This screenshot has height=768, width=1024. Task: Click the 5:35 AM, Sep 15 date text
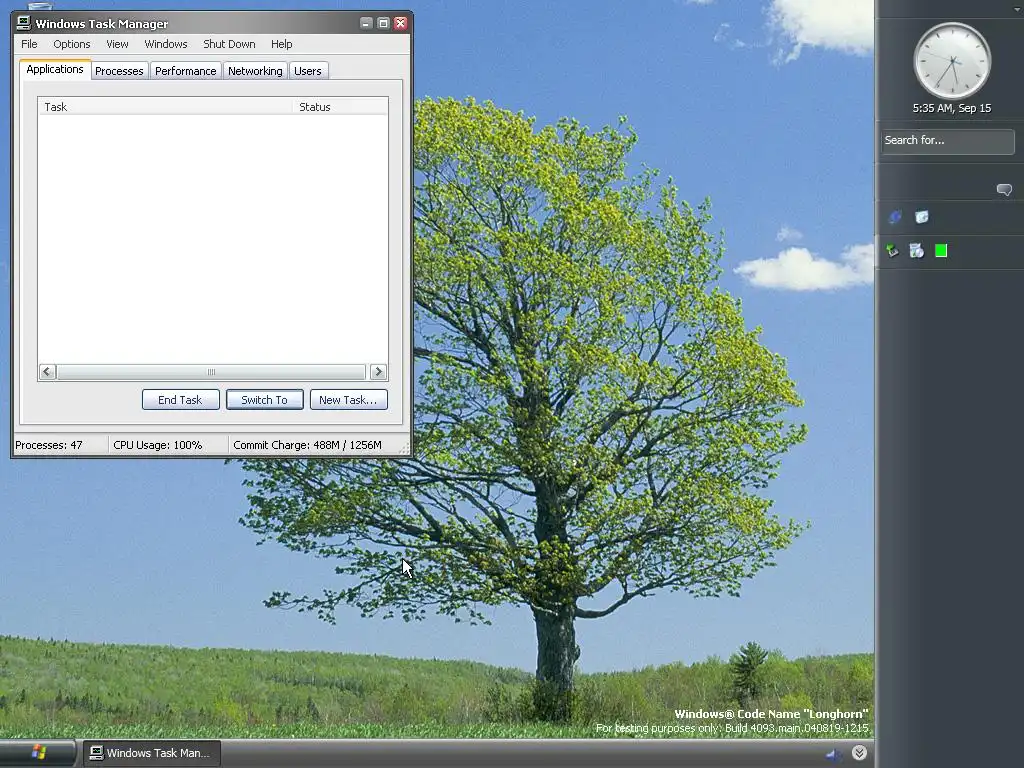click(x=952, y=108)
